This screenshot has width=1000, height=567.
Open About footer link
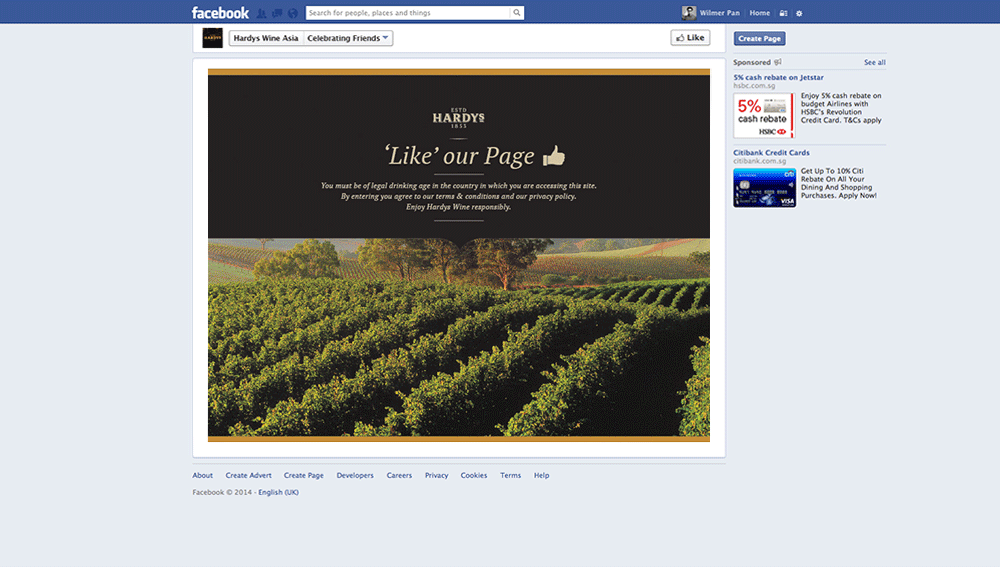coord(203,475)
